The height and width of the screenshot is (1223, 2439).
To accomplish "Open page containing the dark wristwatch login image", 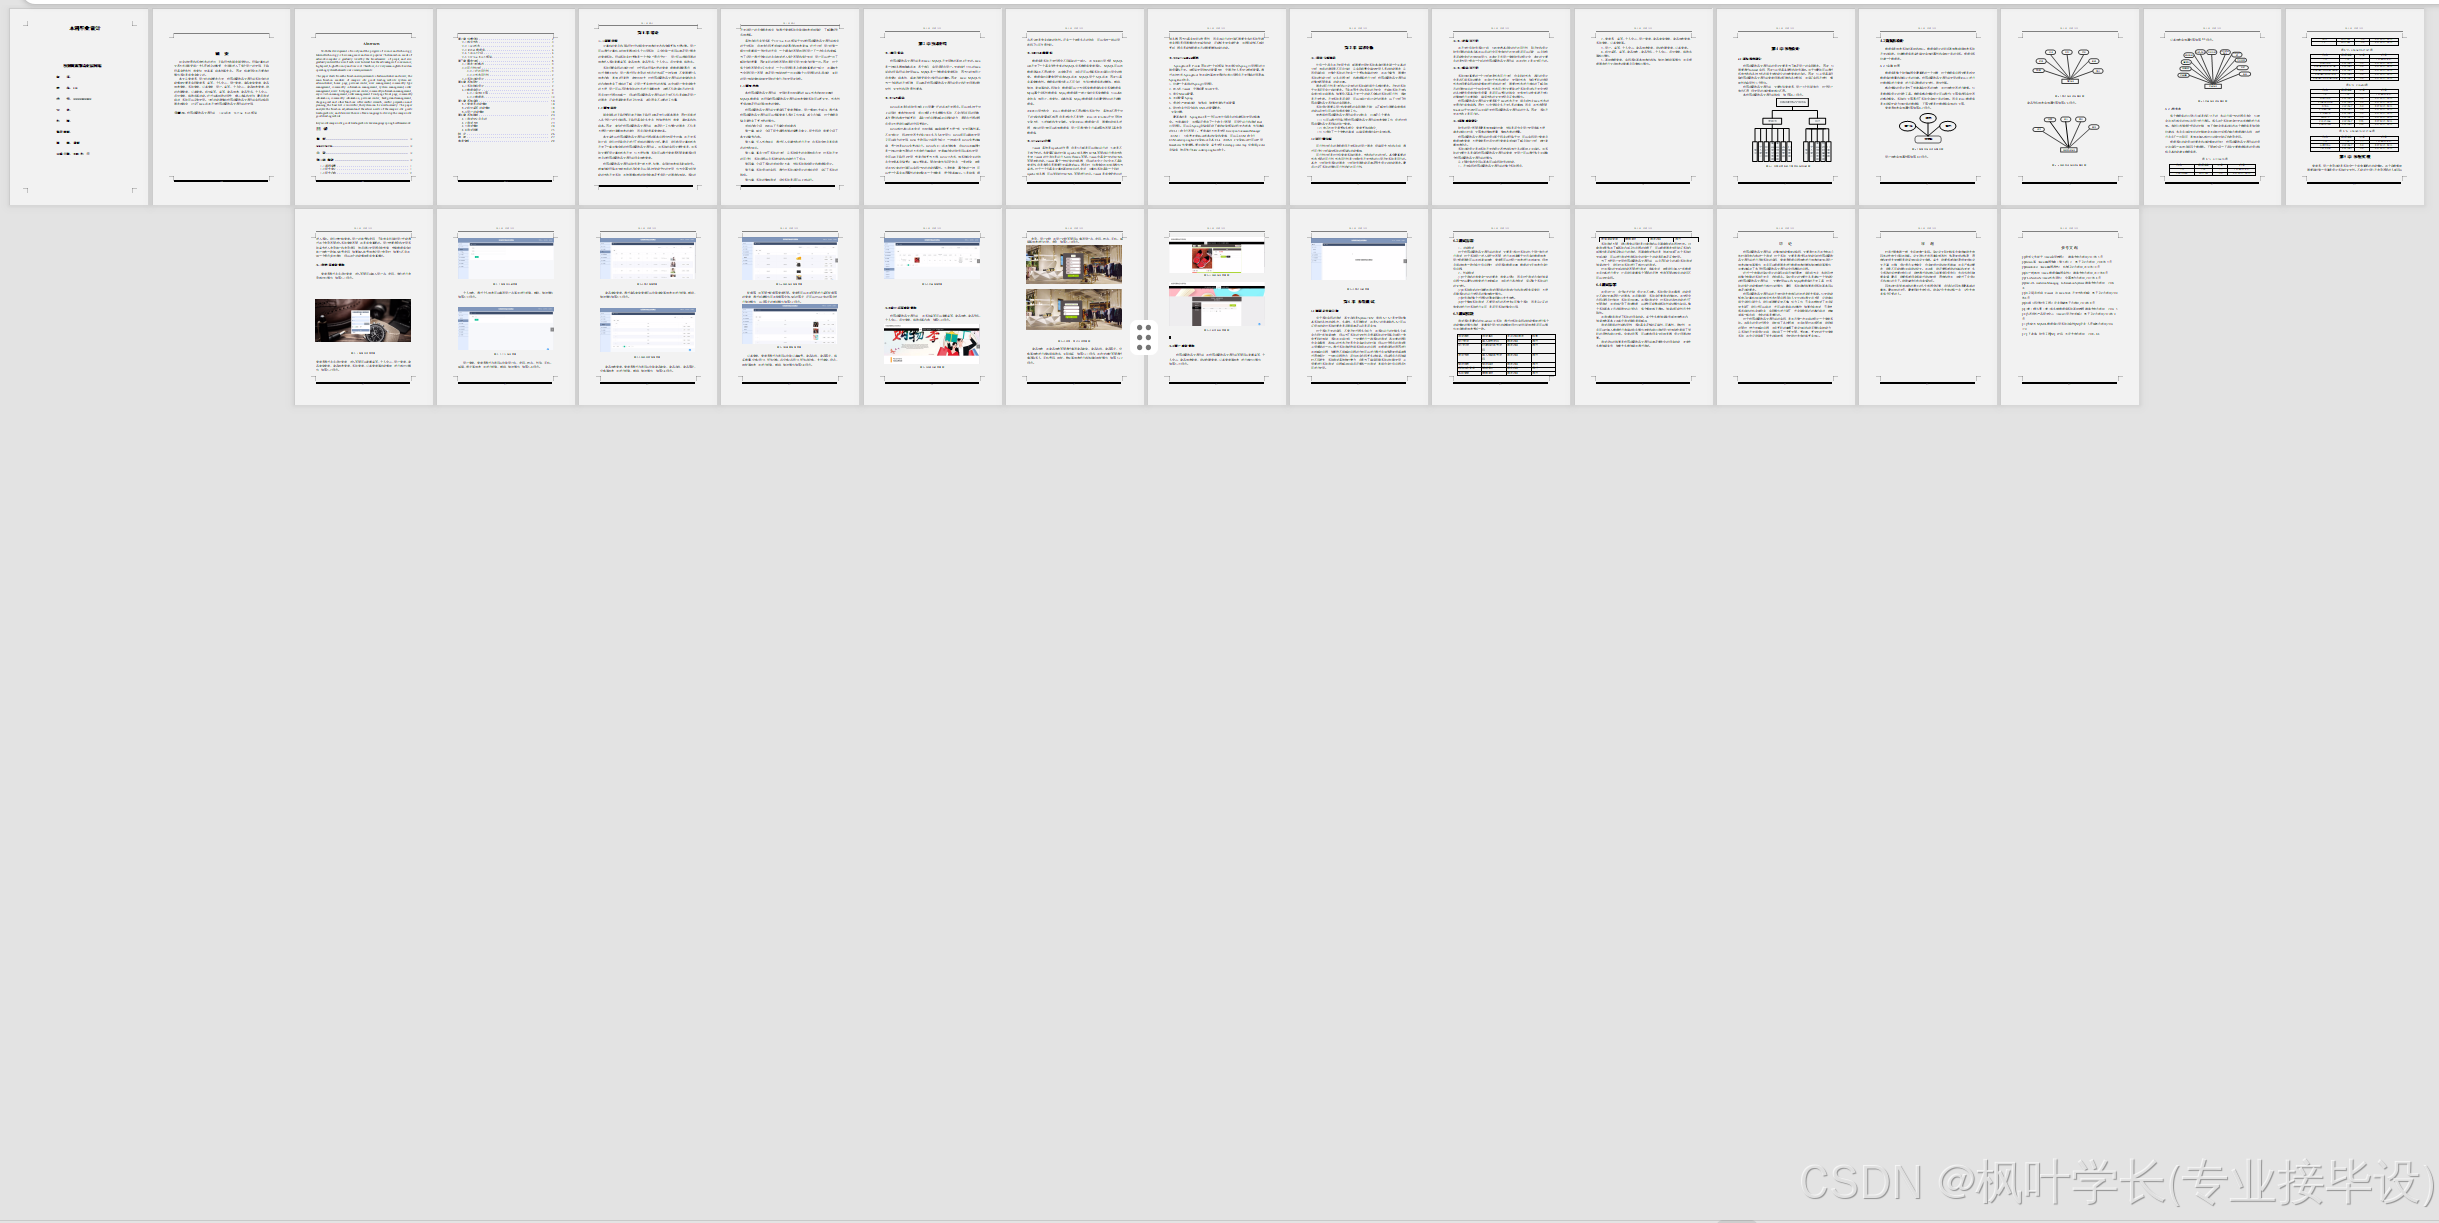I will (364, 307).
